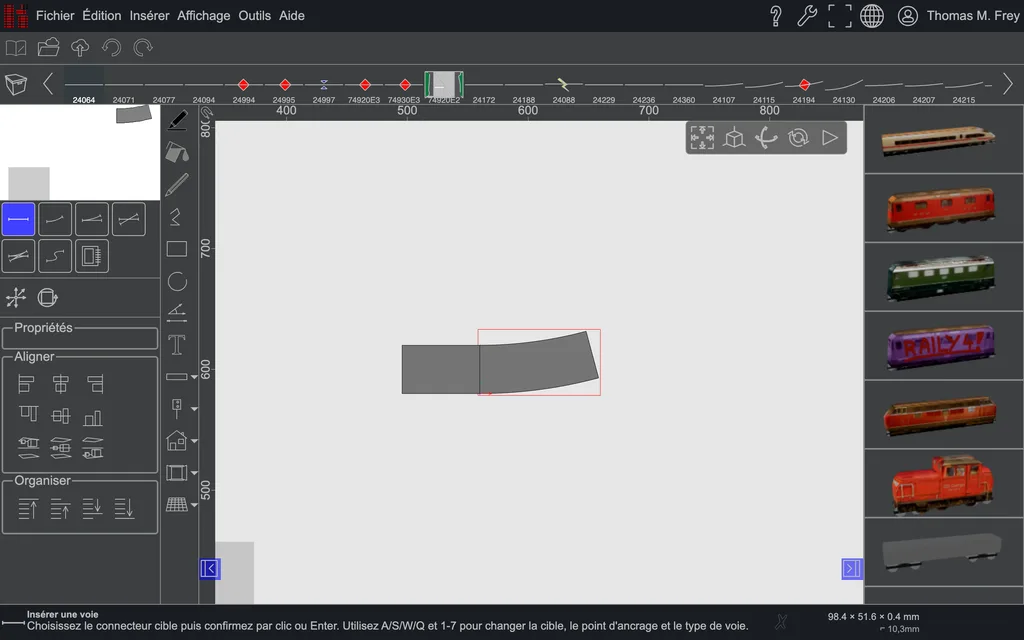The height and width of the screenshot is (640, 1024).
Task: Click the jump-to-end blue button
Action: (x=852, y=569)
